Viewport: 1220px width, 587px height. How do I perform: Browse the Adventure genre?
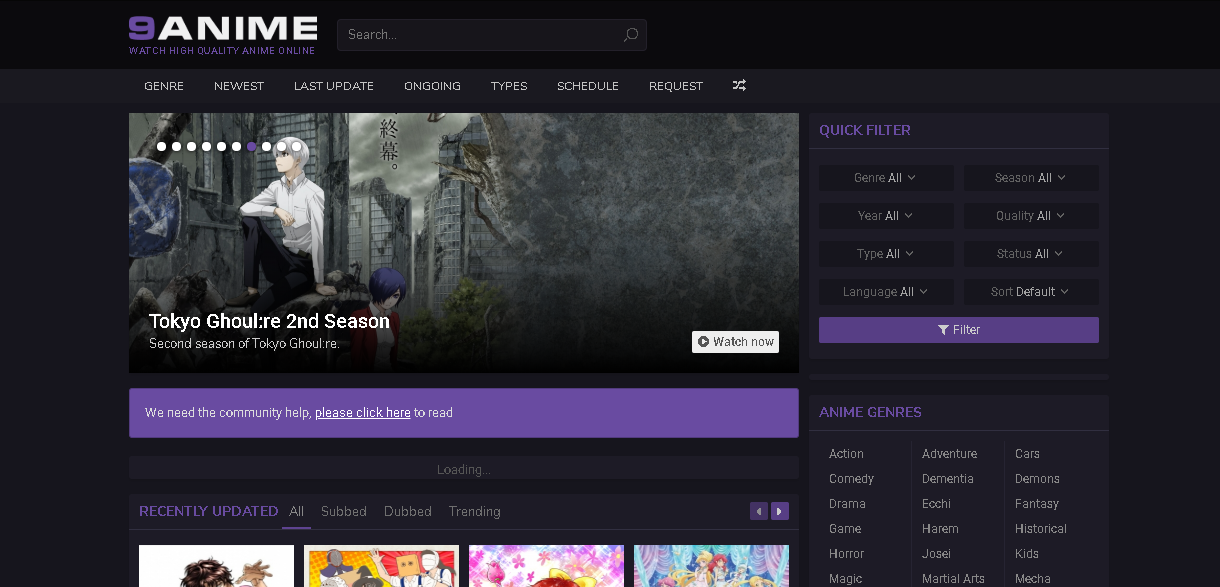pos(949,454)
